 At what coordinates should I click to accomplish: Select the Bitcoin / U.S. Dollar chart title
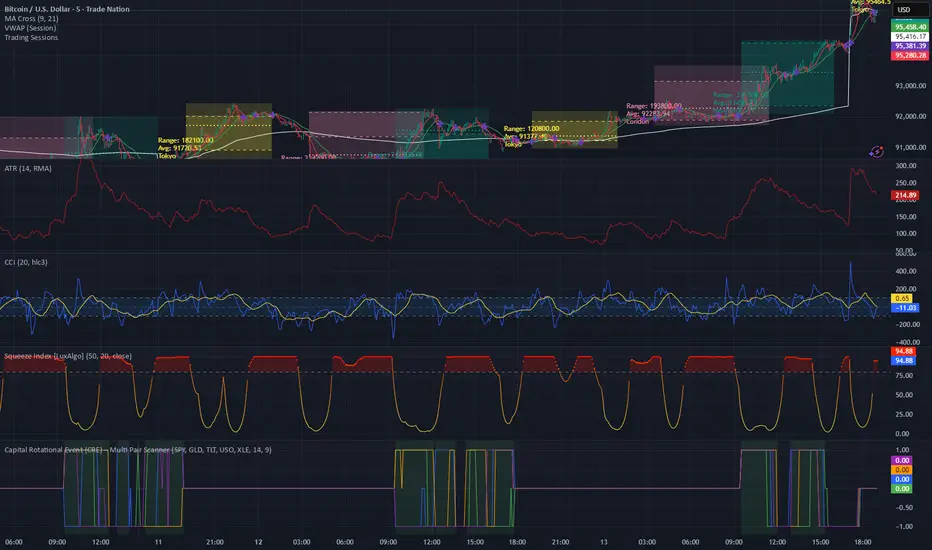(67, 9)
